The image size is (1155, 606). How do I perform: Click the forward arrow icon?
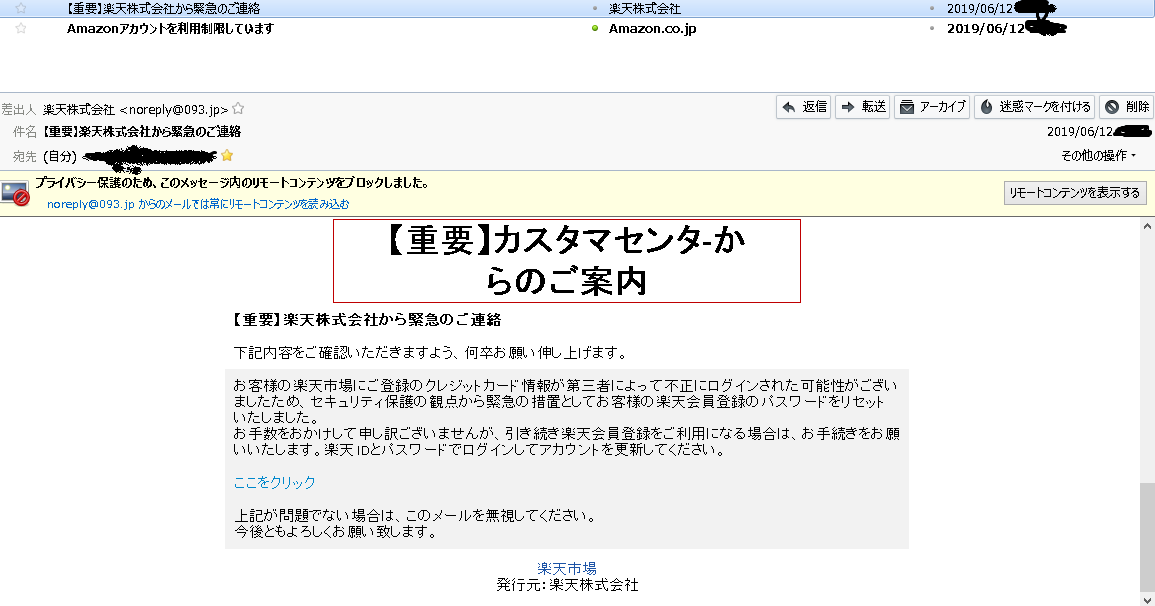coord(848,108)
